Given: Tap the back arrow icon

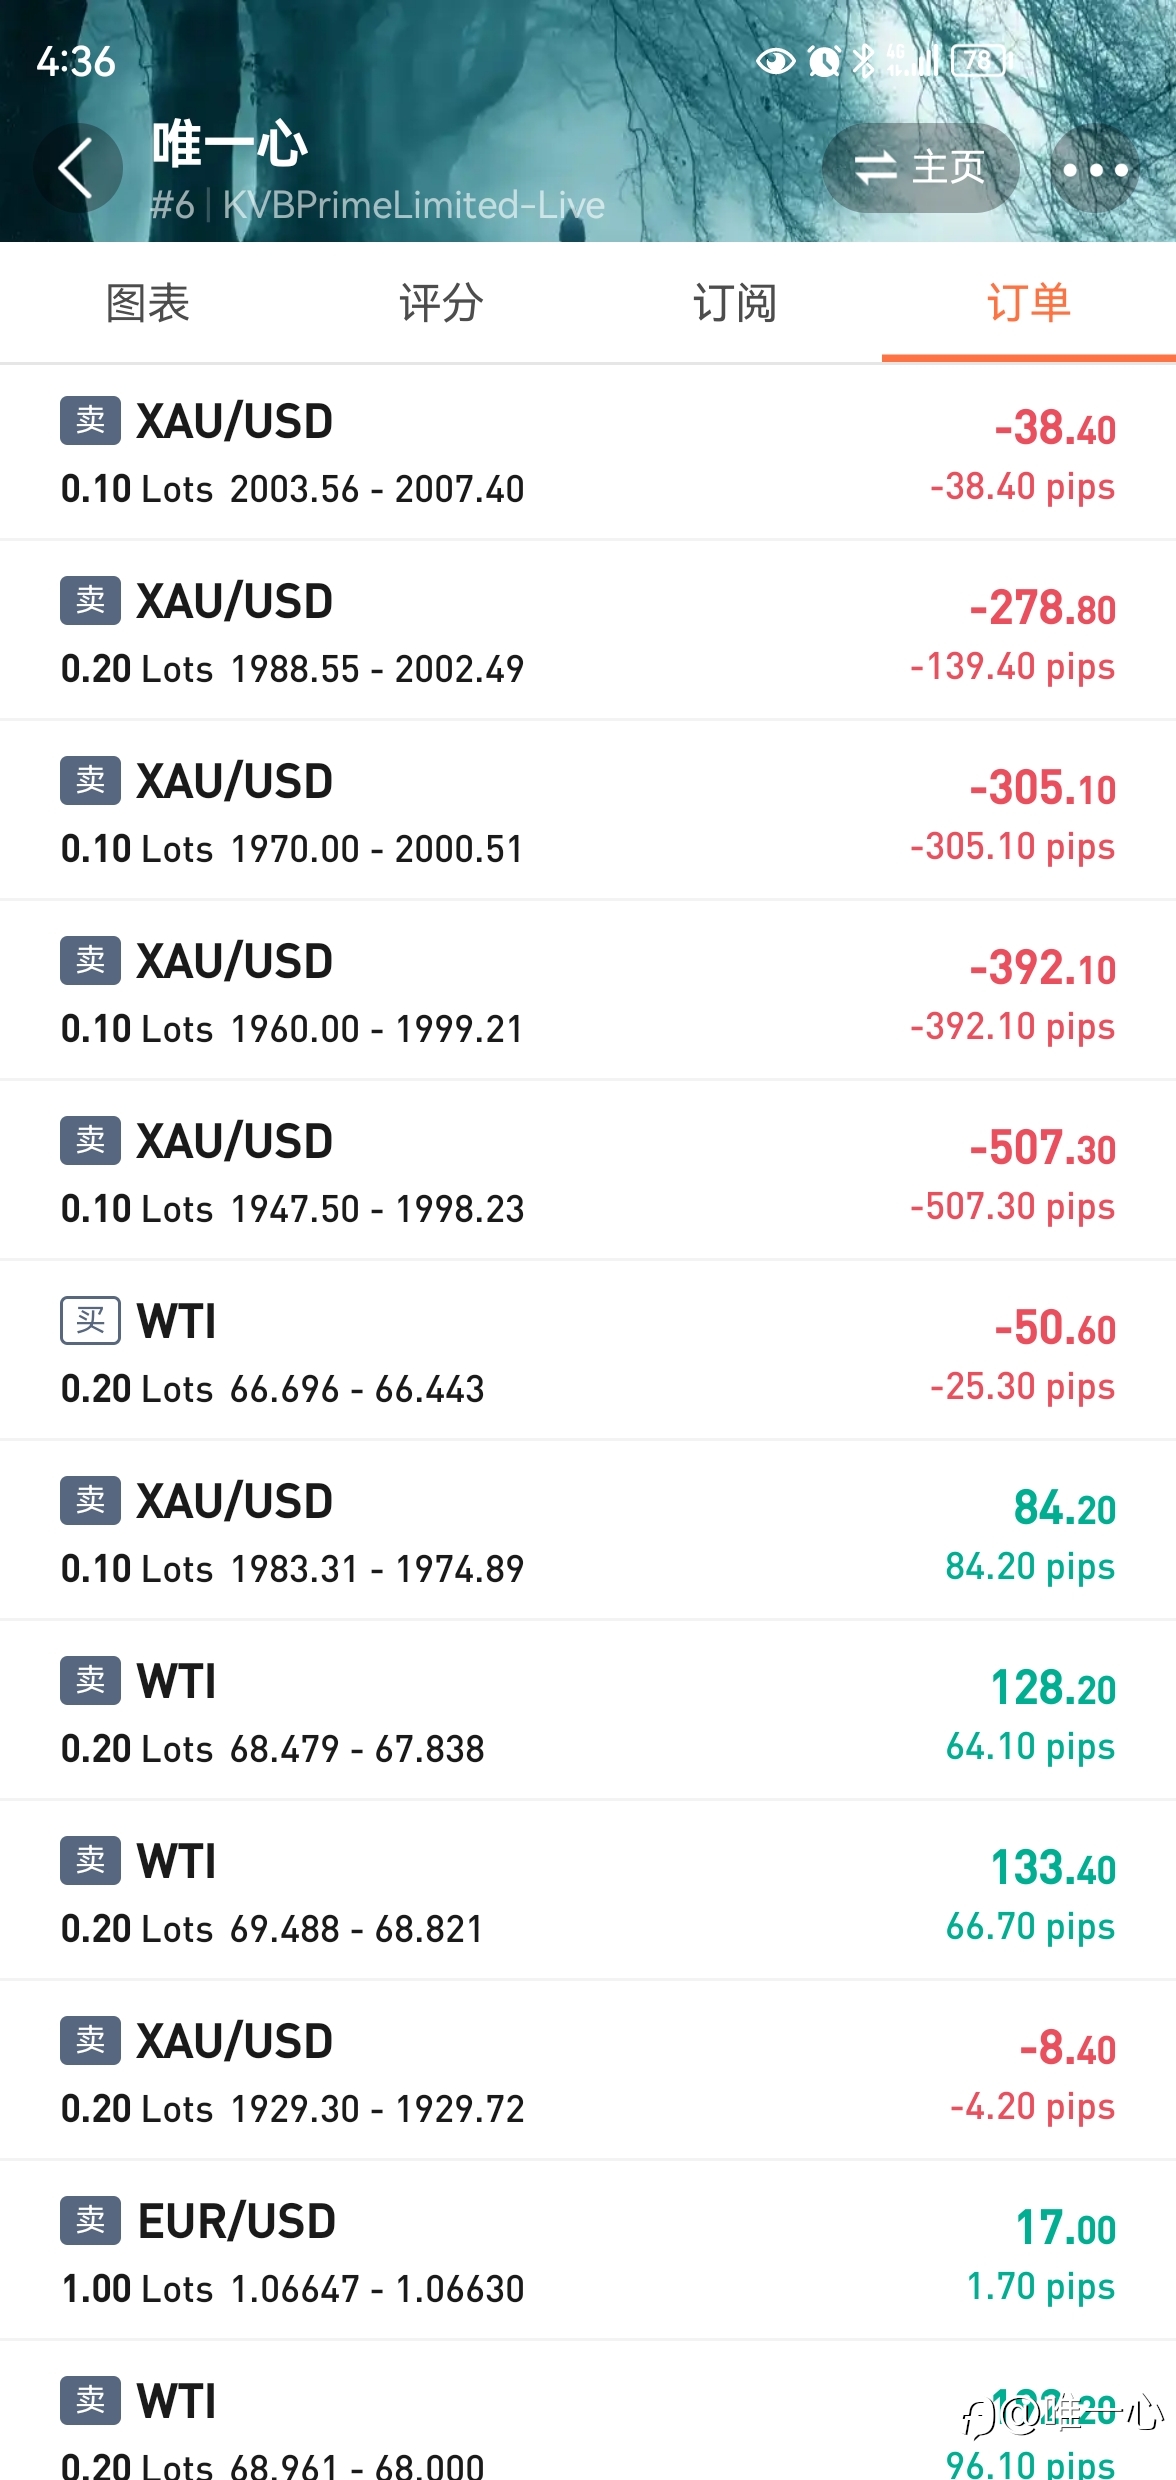Looking at the screenshot, I should coord(77,168).
